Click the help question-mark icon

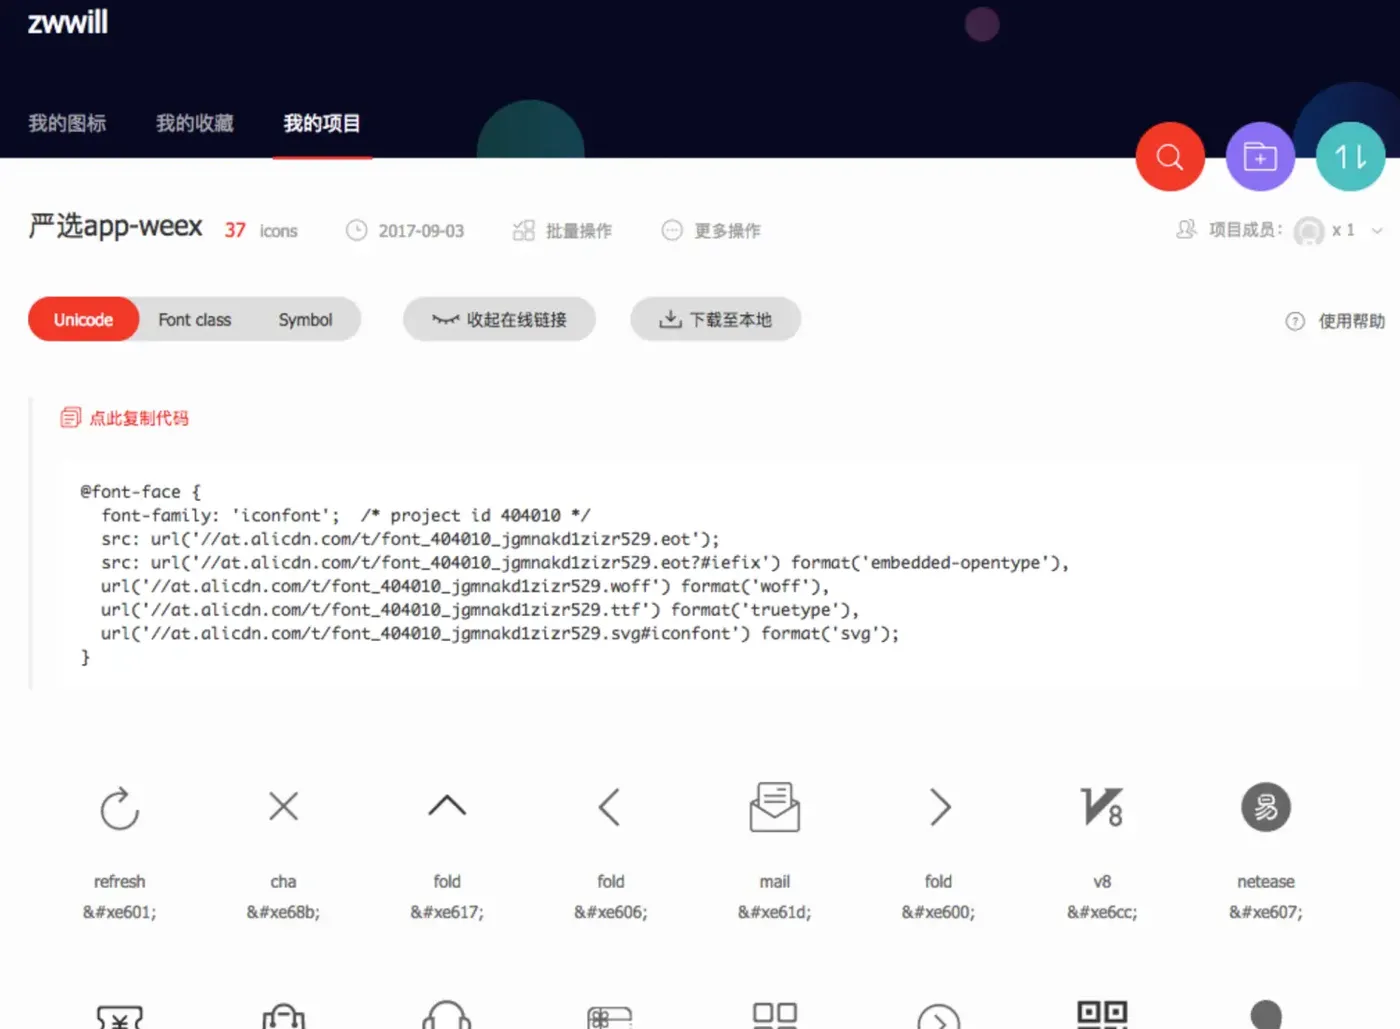click(1295, 321)
